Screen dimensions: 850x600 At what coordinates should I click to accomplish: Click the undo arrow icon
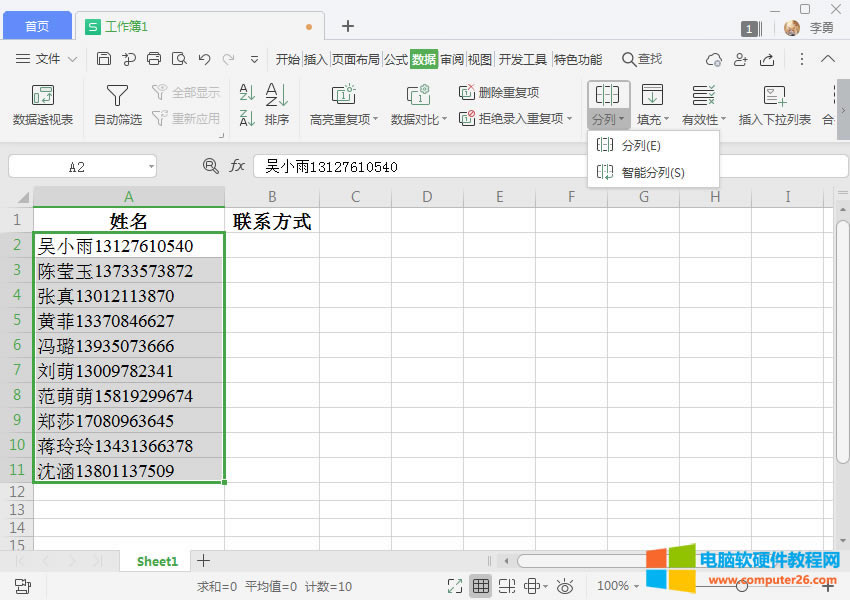point(204,60)
